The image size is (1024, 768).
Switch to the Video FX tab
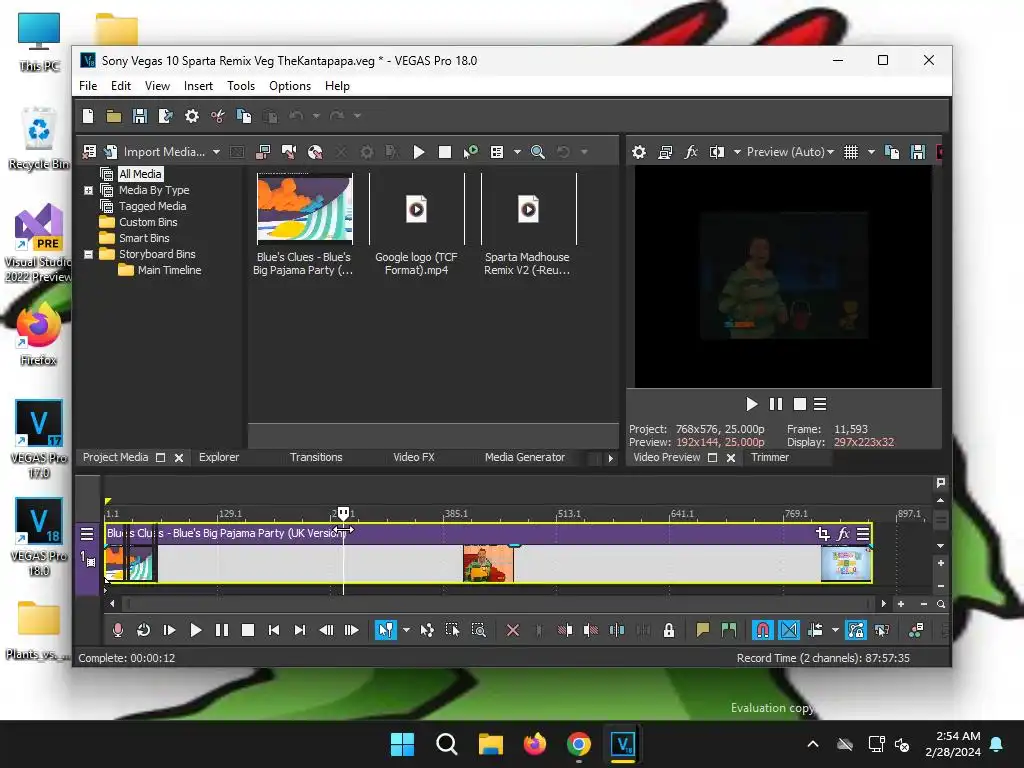click(413, 457)
